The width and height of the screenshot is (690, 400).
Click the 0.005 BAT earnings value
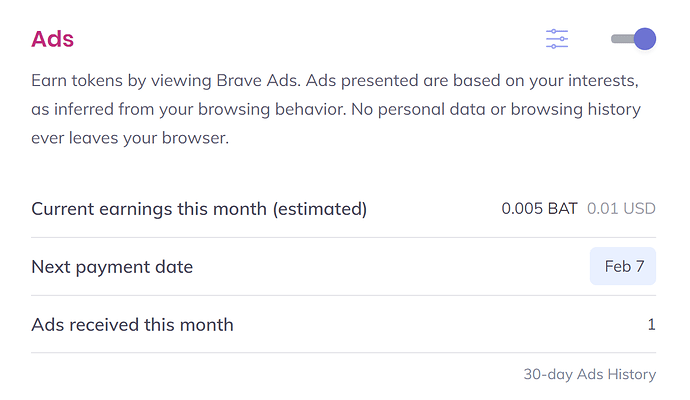pos(539,209)
